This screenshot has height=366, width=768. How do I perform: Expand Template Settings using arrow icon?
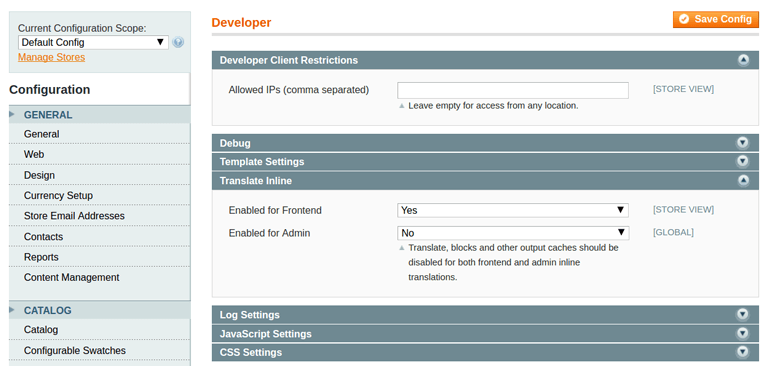[743, 161]
